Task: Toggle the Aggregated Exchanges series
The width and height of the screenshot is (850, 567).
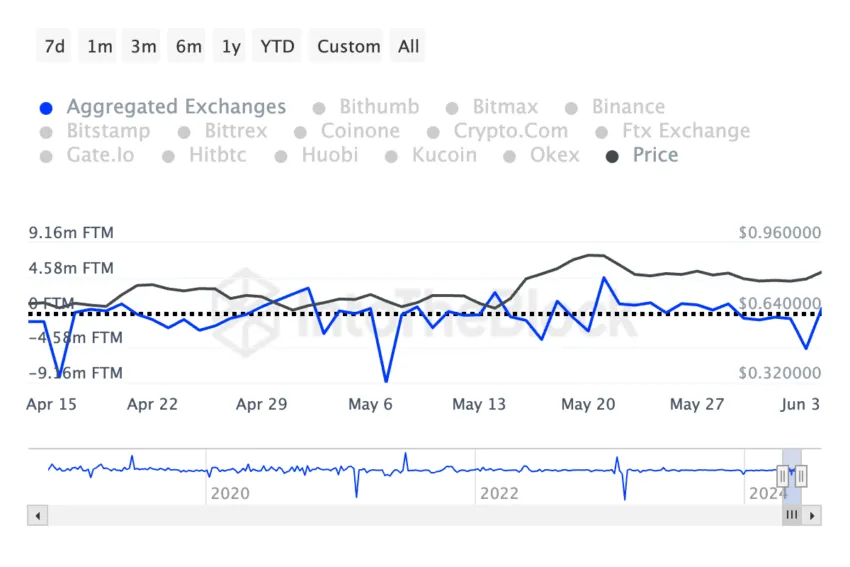Action: pos(175,107)
